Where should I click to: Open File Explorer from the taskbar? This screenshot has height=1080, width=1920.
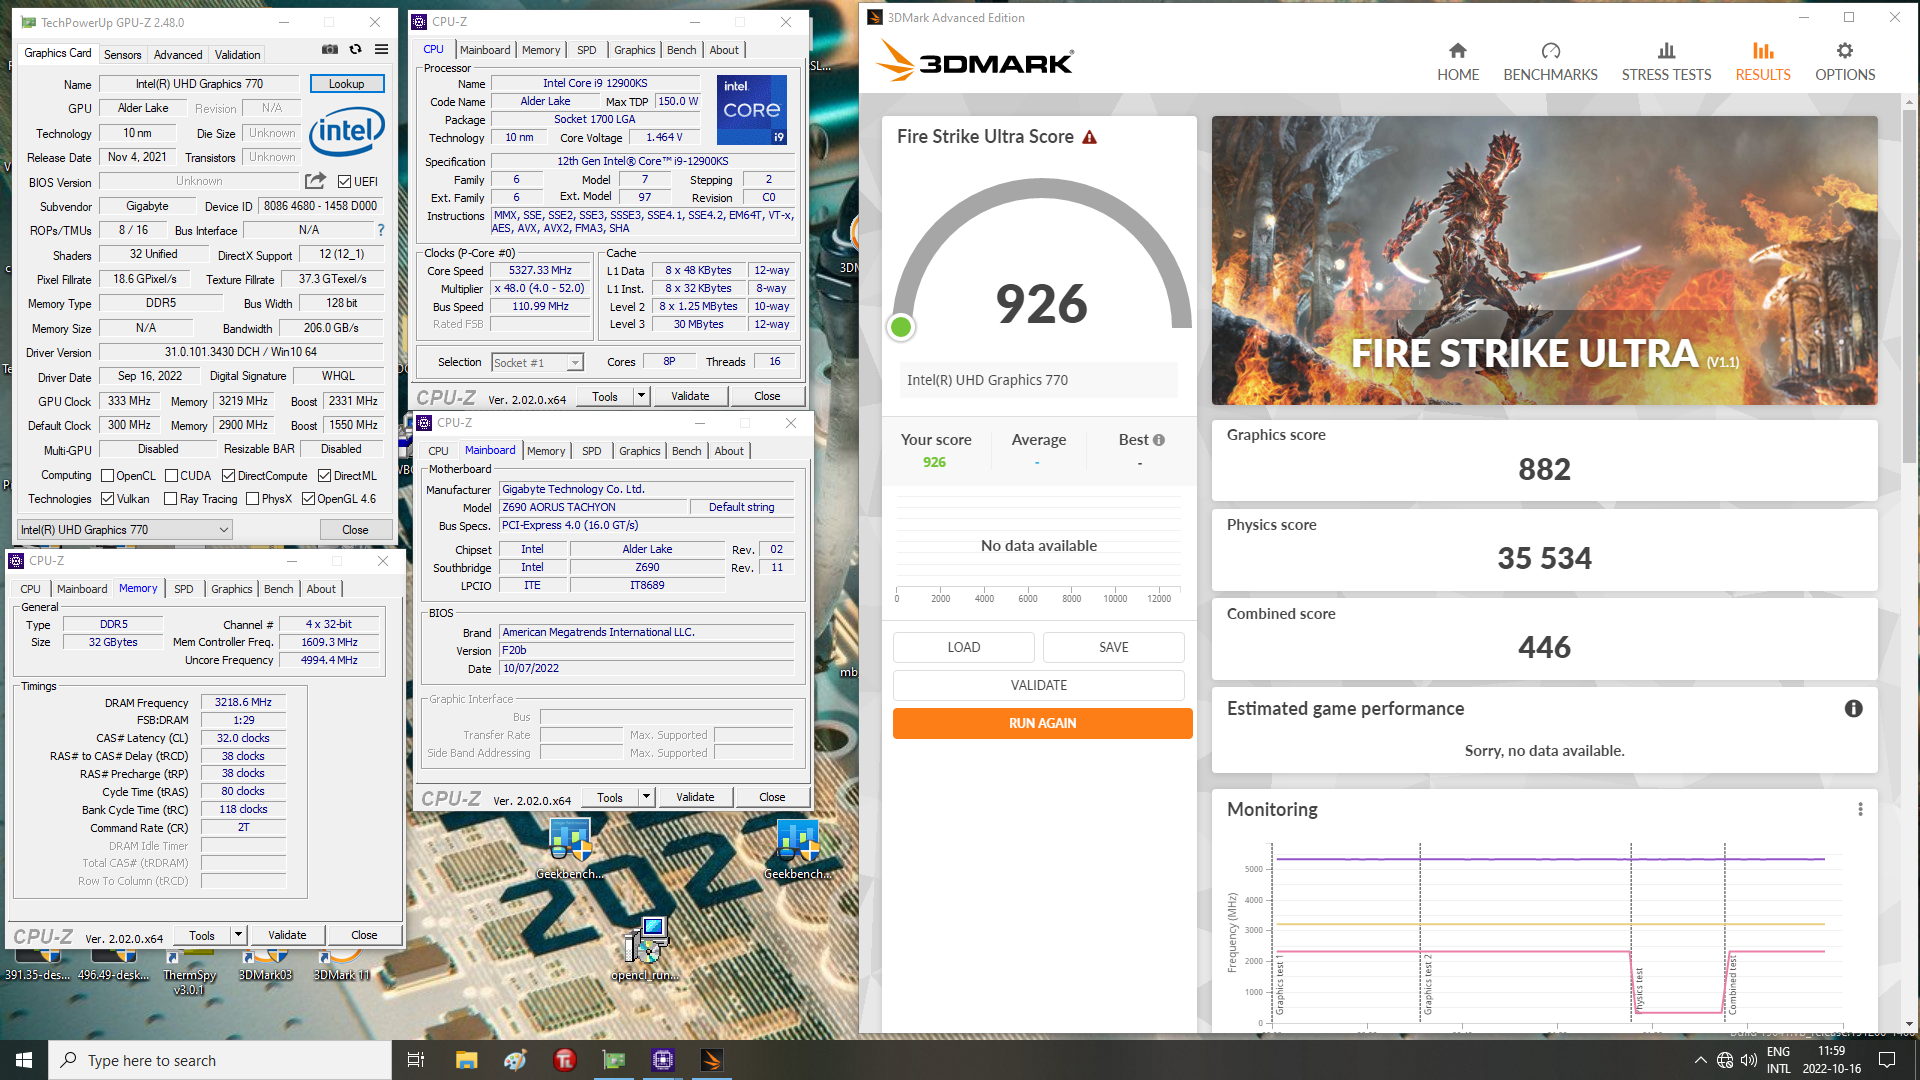tap(466, 1060)
